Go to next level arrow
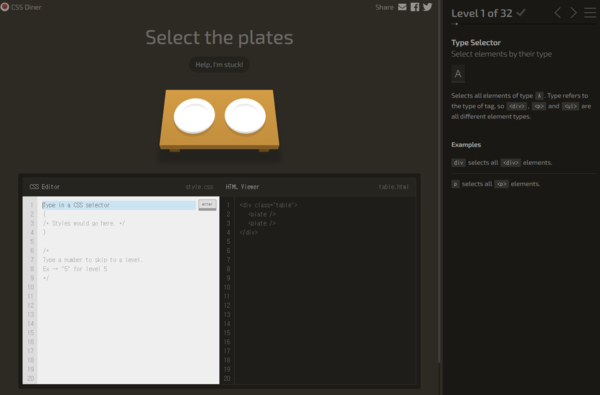 pos(573,13)
